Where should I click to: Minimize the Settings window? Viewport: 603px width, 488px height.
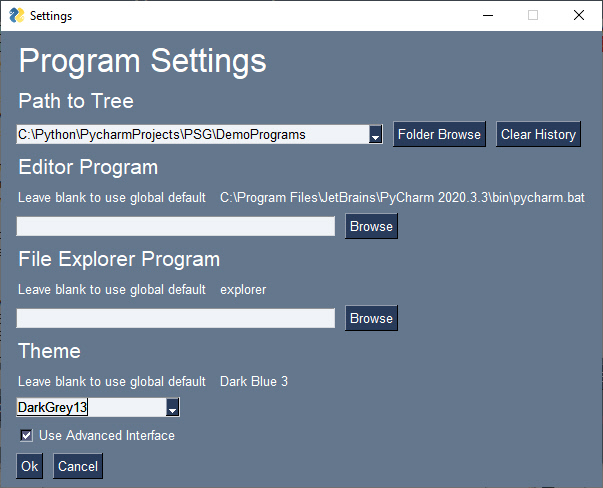(487, 15)
